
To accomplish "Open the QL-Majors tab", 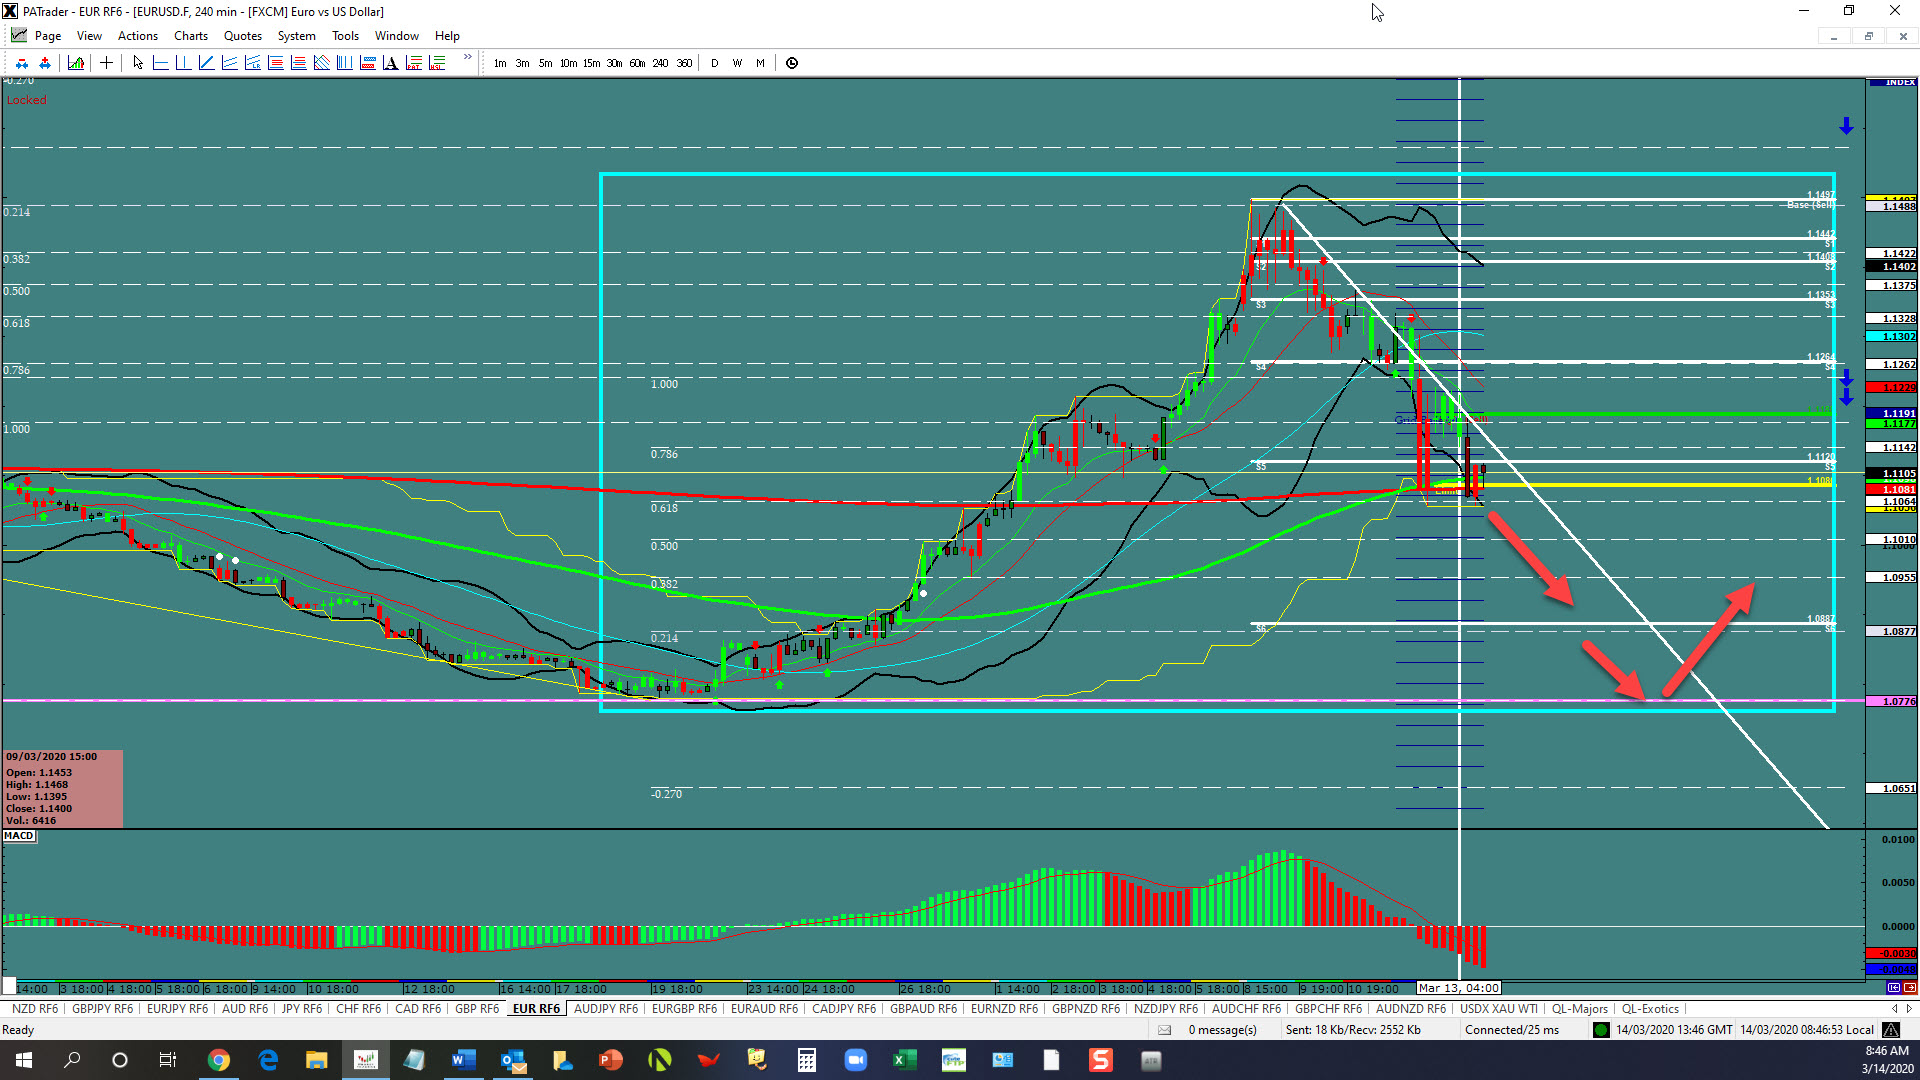I will pos(1579,1009).
